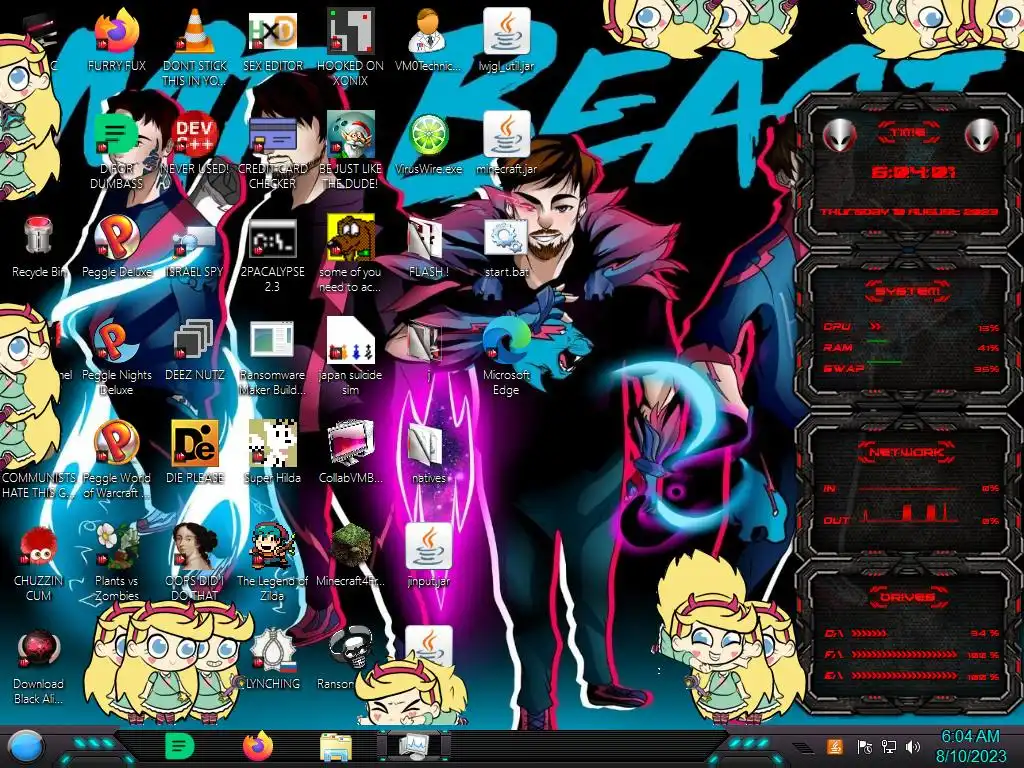Image resolution: width=1024 pixels, height=768 pixels.
Task: Click the orange Java icon in the system tray
Action: coord(834,746)
